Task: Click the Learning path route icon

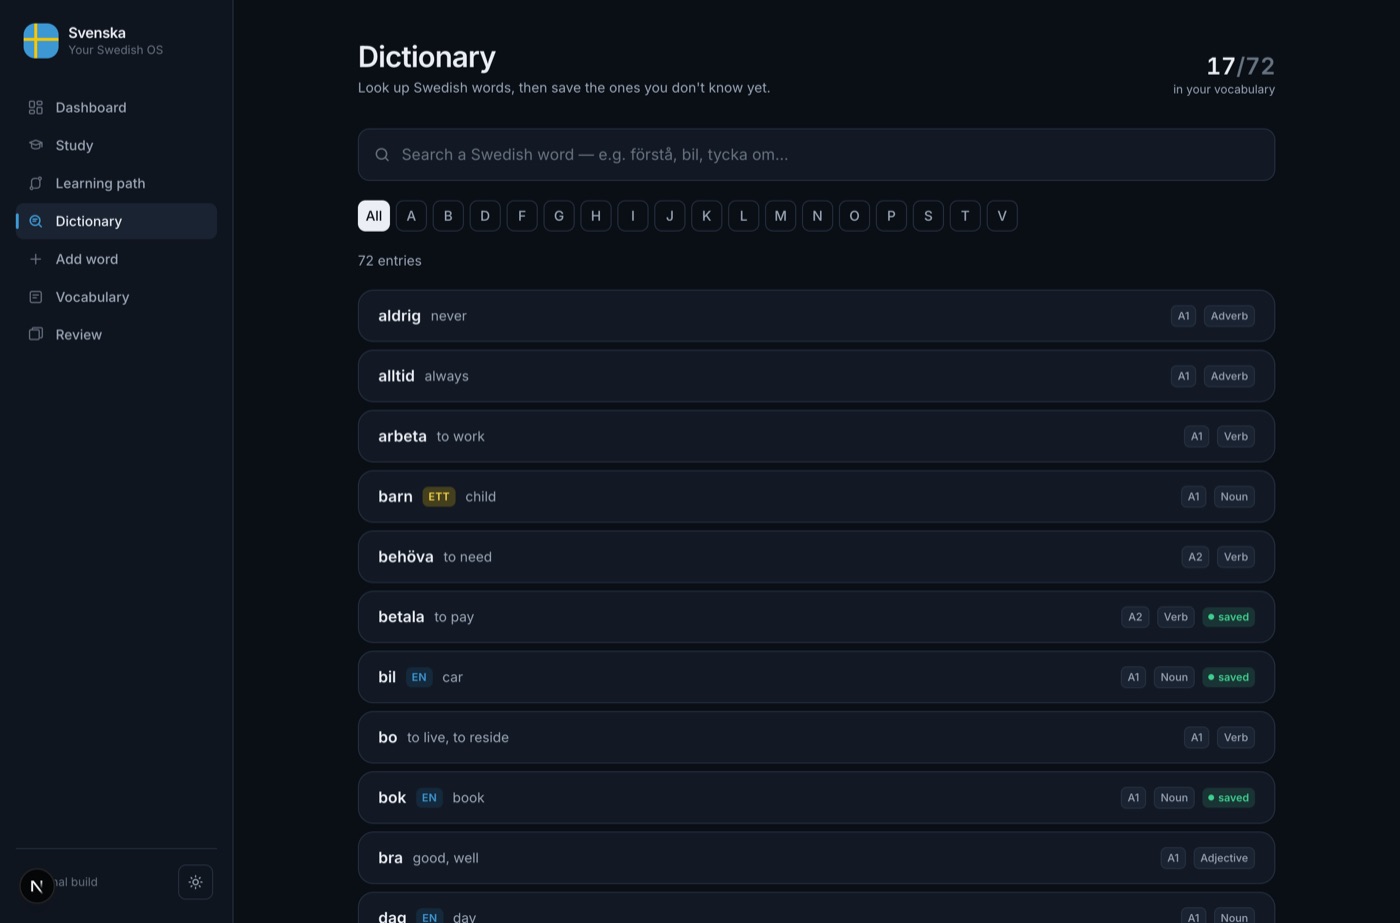Action: [36, 183]
